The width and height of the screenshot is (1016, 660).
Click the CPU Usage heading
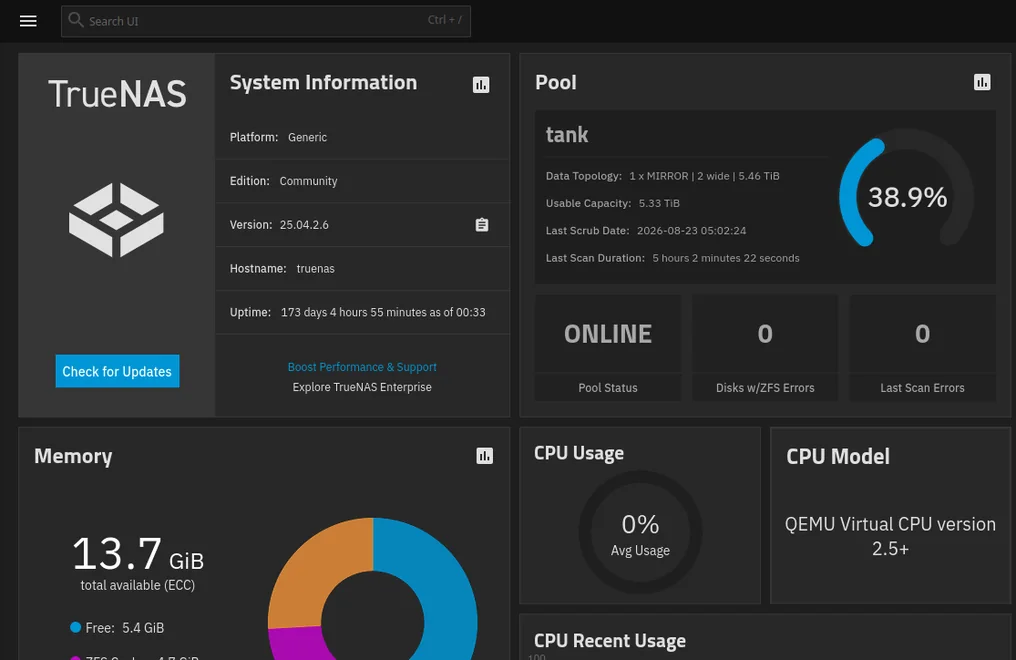tap(579, 453)
